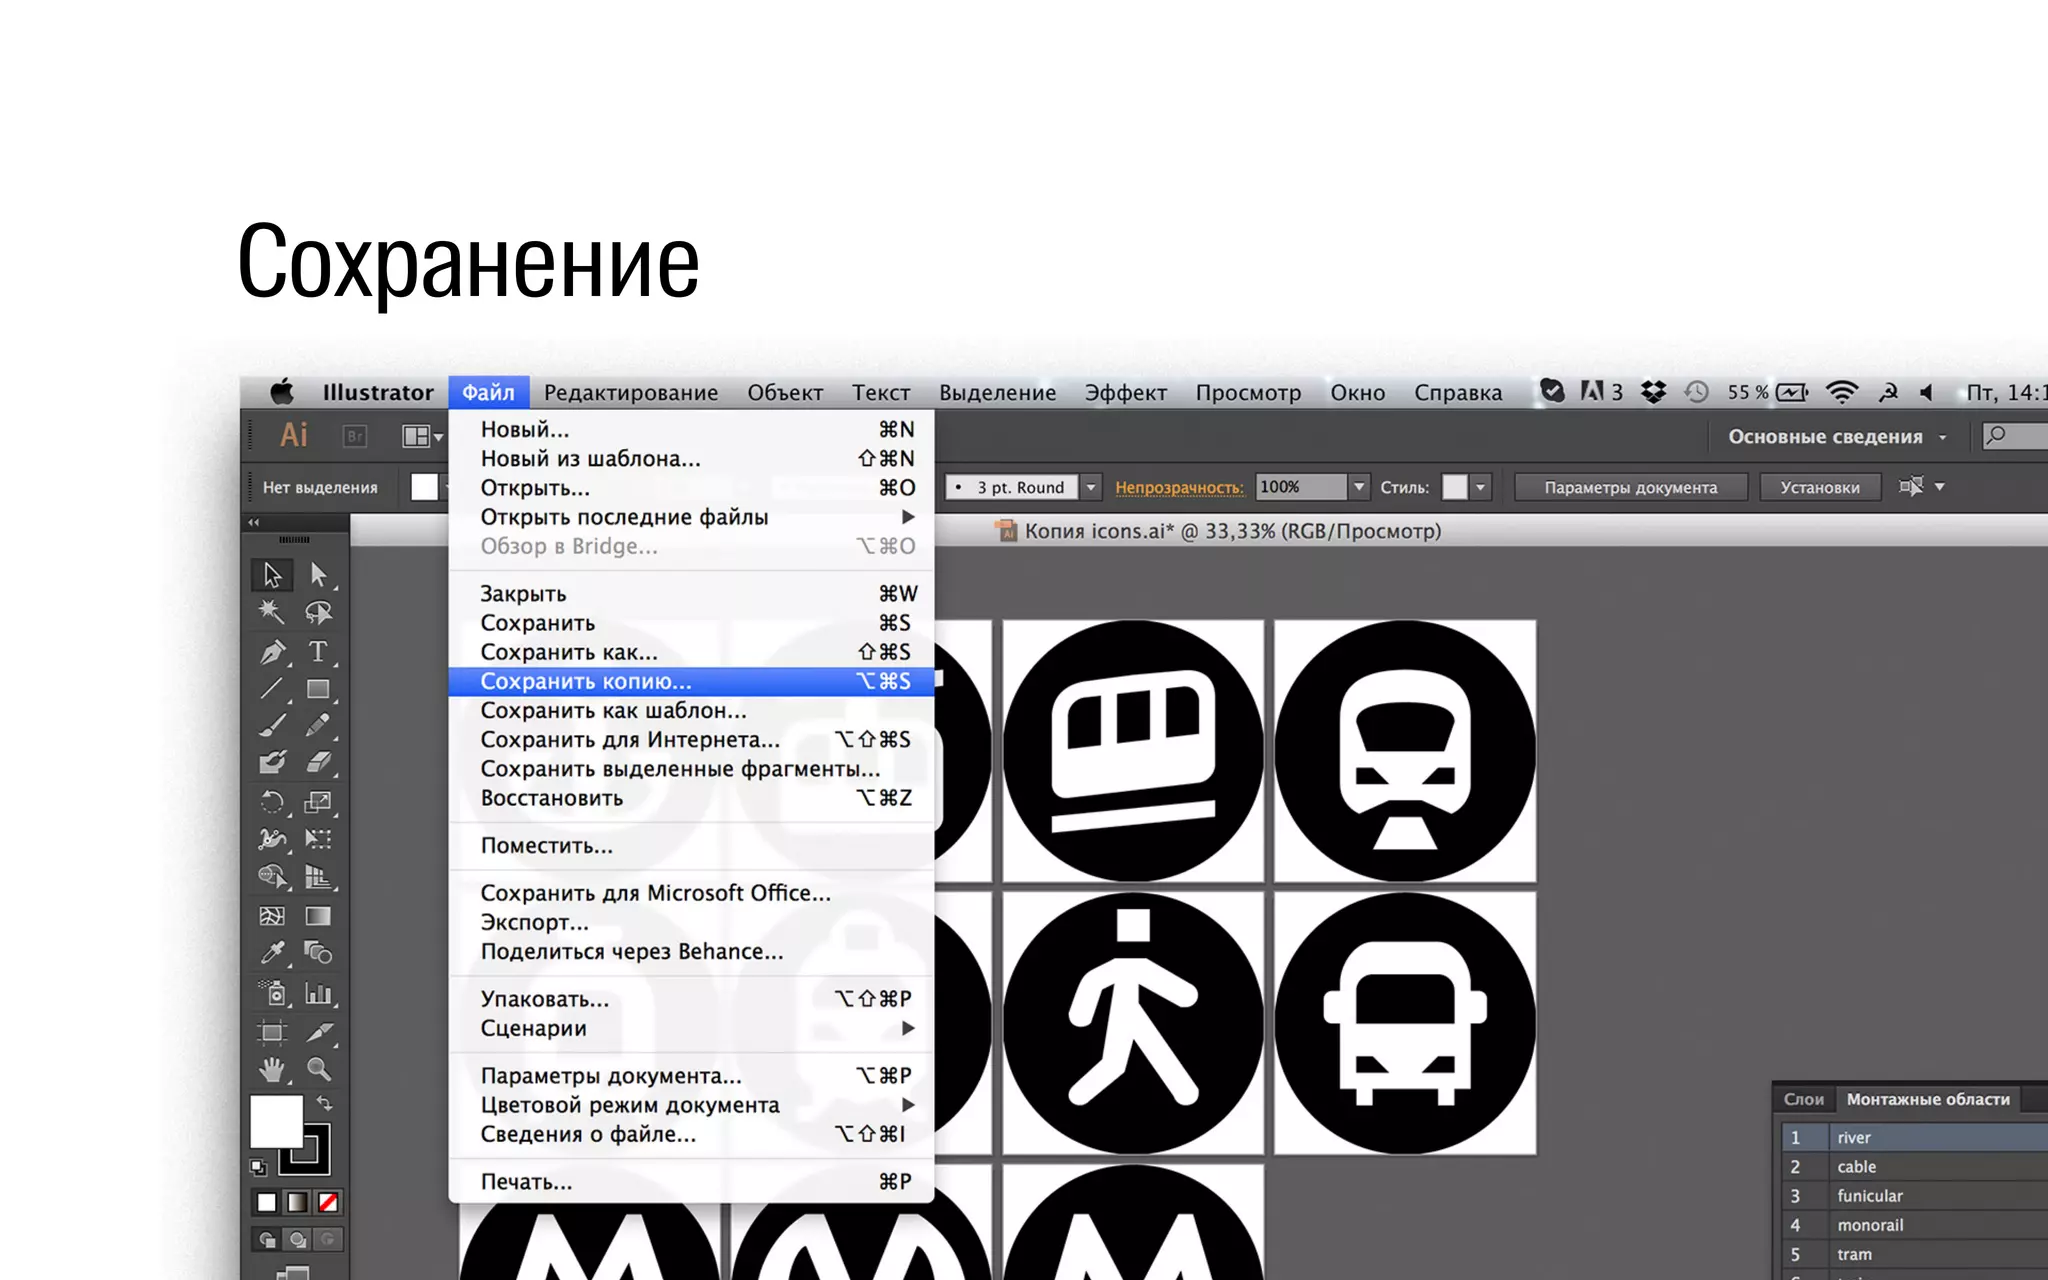Select the Pen tool
2048x1280 pixels.
272,651
